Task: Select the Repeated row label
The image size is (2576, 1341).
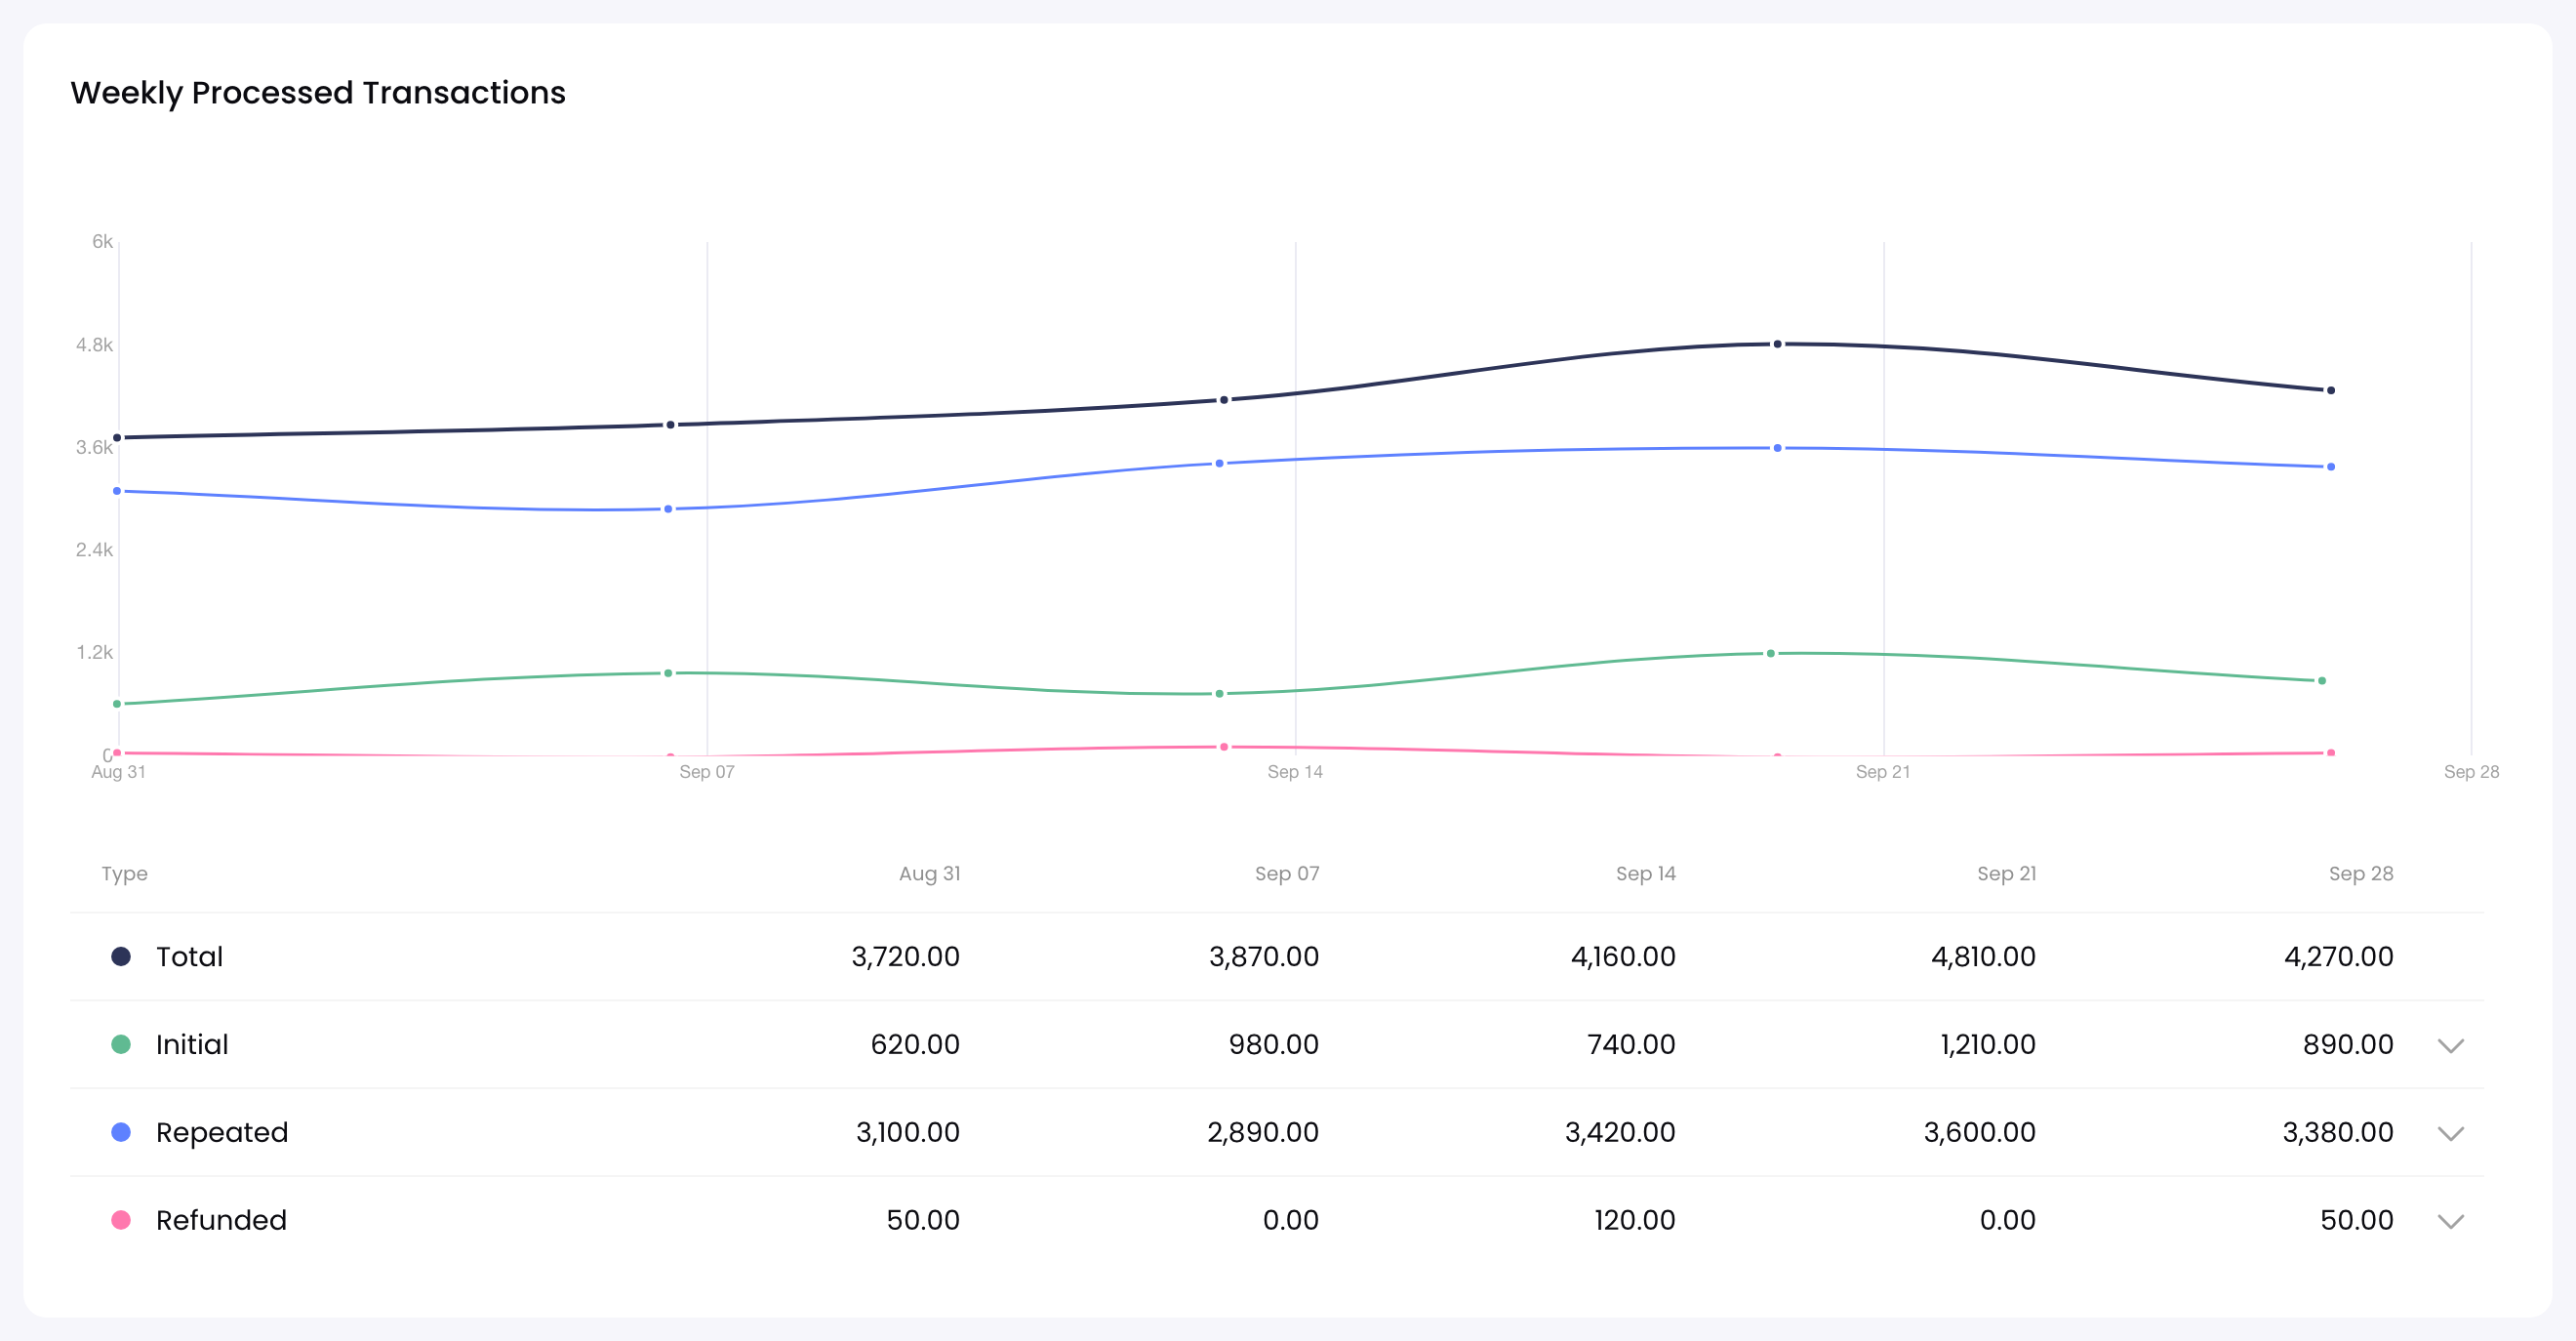Action: click(x=222, y=1132)
